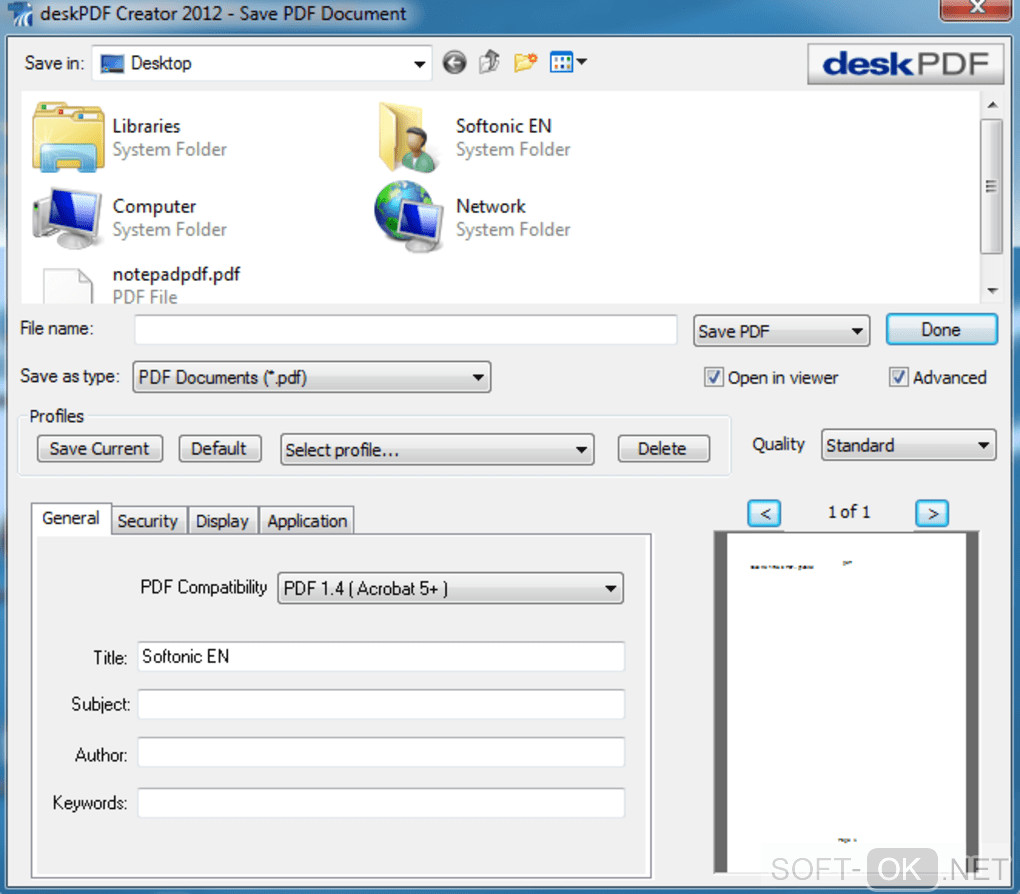Image resolution: width=1020 pixels, height=894 pixels.
Task: Open the Select profile dropdown
Action: tap(437, 450)
